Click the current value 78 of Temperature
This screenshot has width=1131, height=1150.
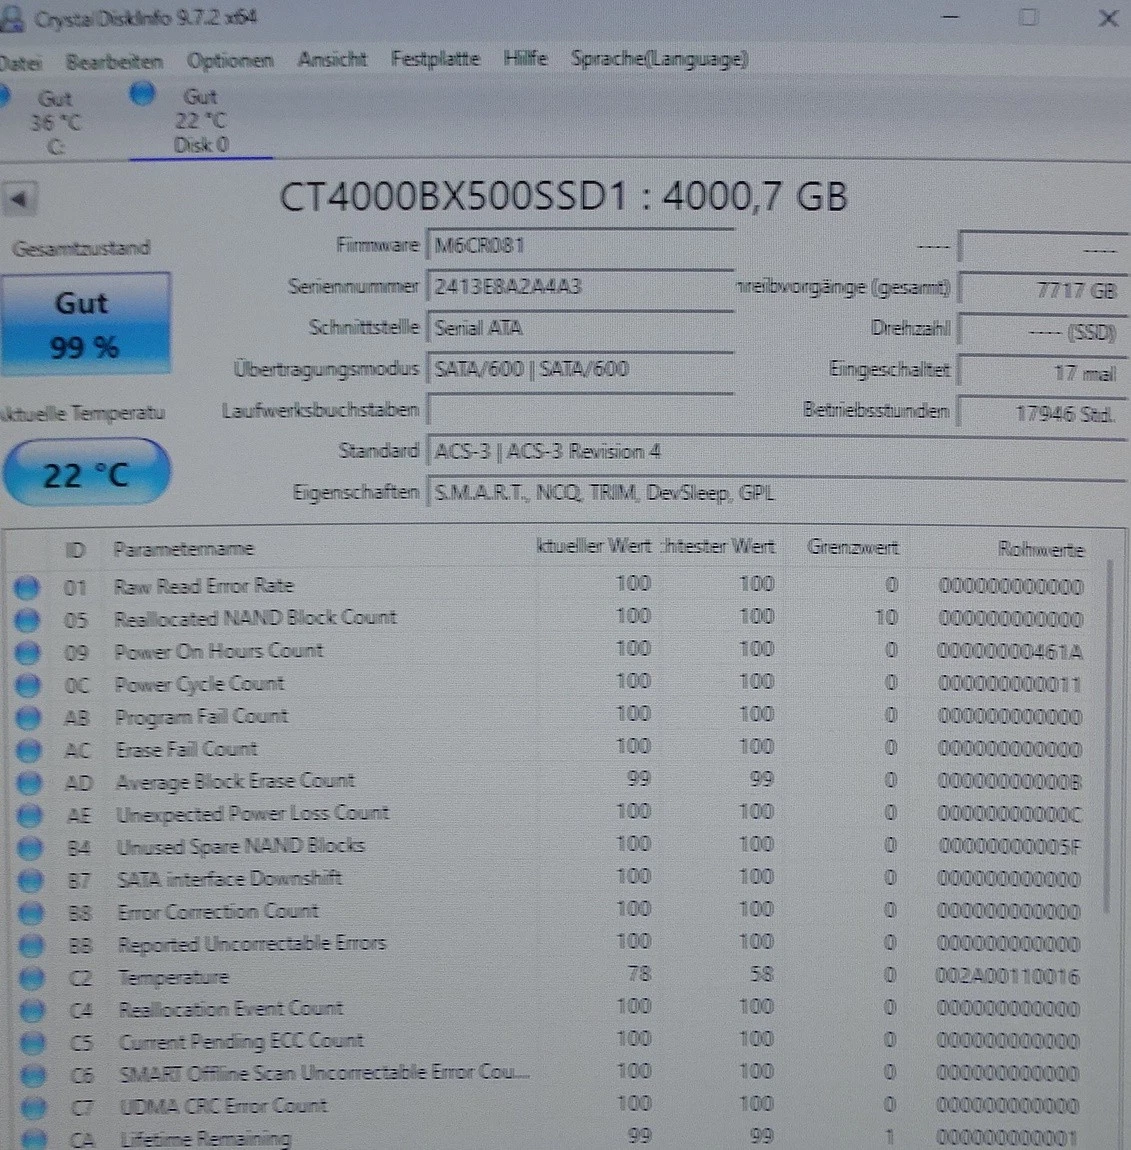(x=639, y=974)
